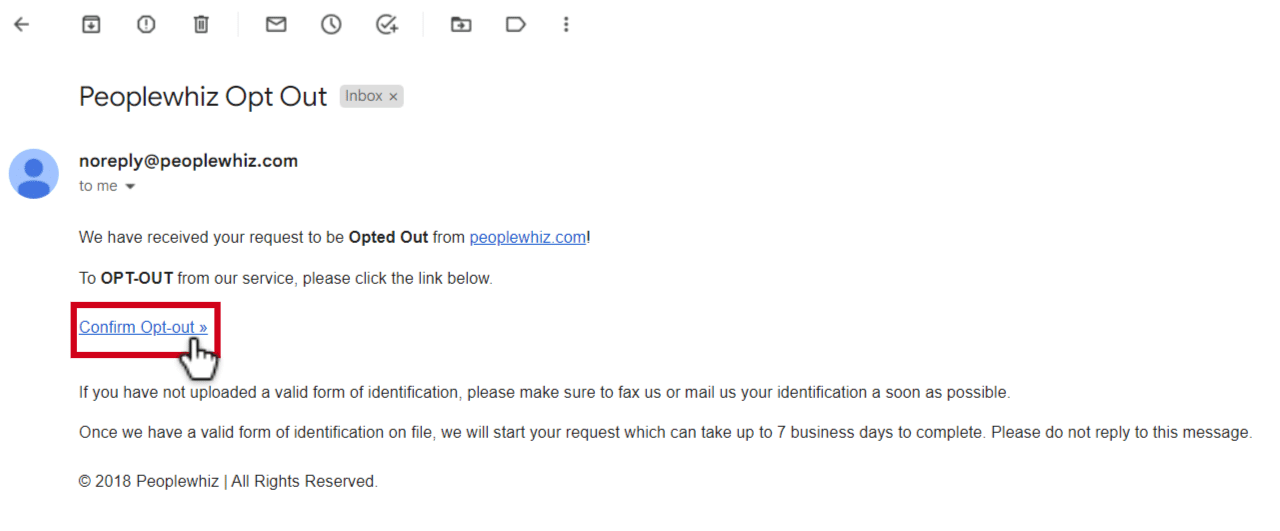Open the Labels tag icon
This screenshot has width=1280, height=531.
516,25
